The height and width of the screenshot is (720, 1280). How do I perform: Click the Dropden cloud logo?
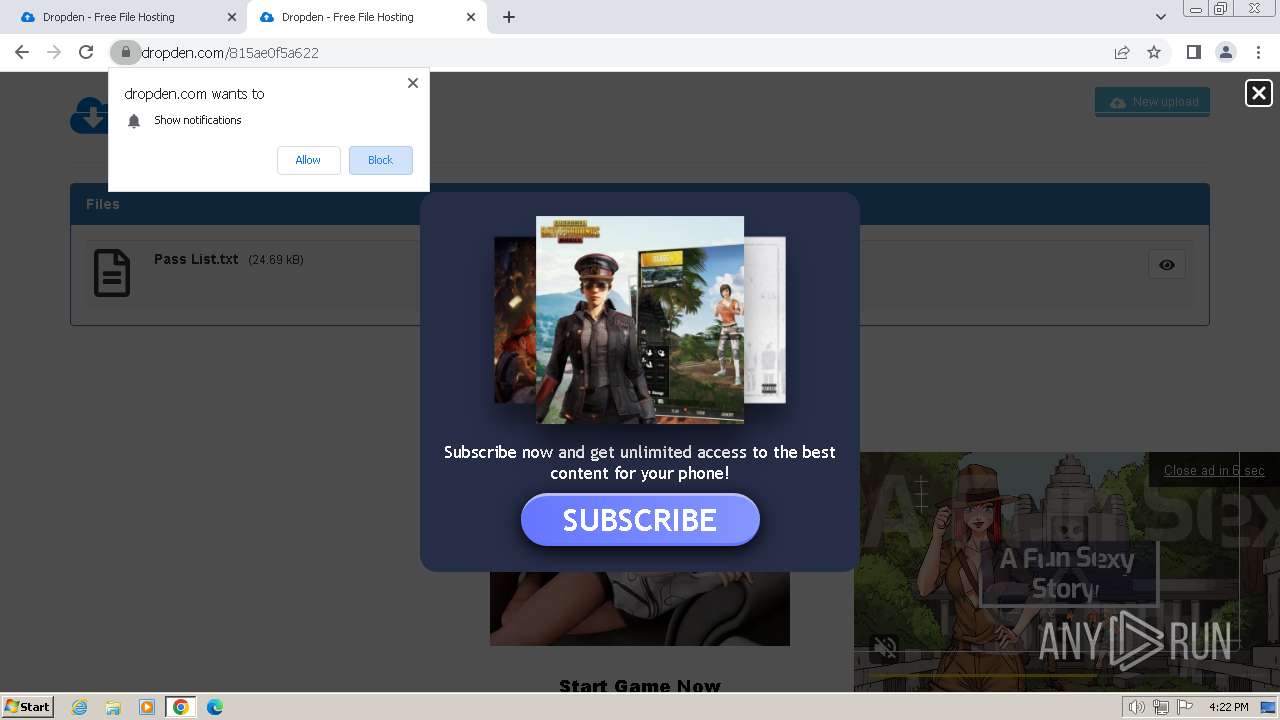89,115
